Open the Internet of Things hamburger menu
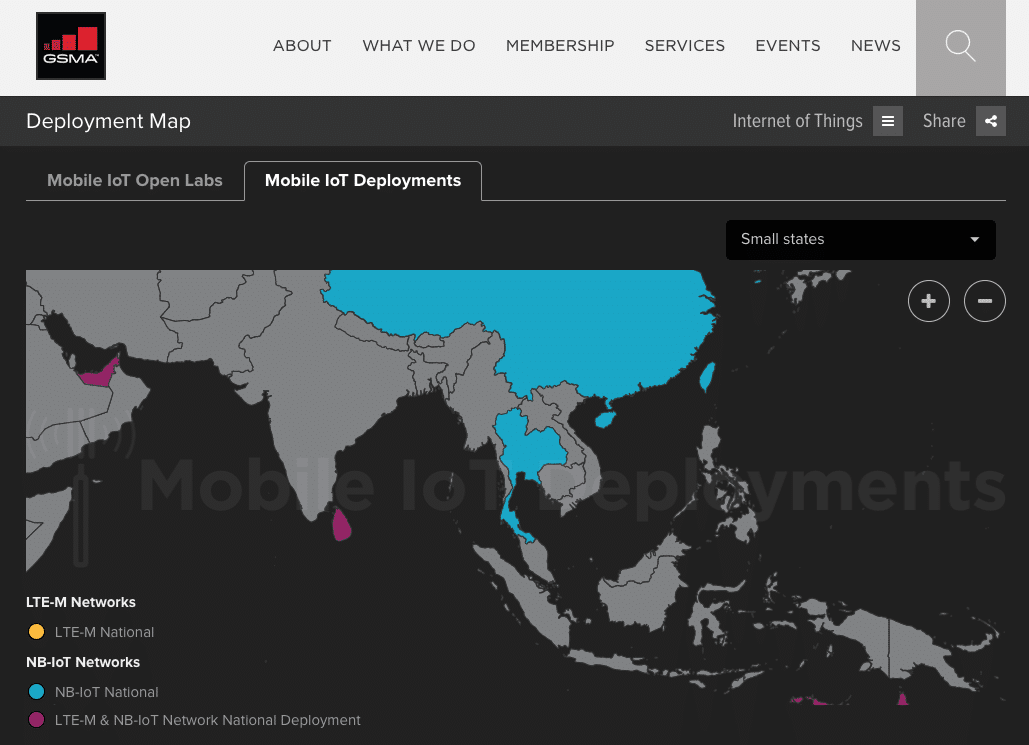 [887, 121]
